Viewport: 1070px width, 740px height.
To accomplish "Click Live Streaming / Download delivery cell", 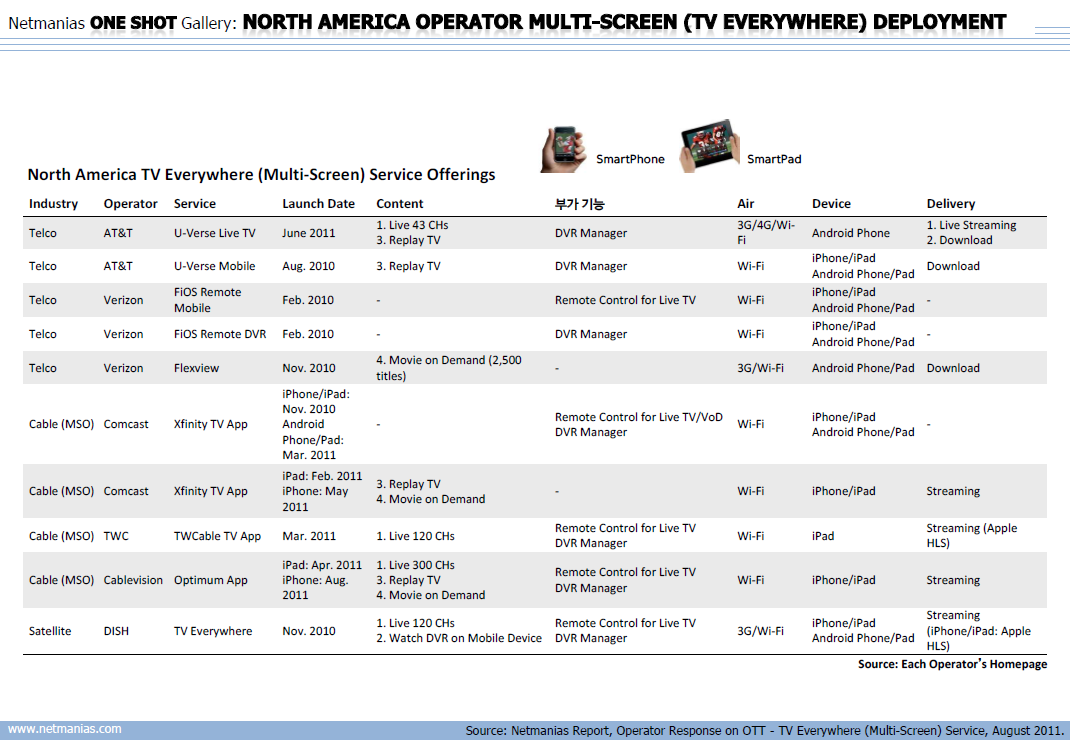I will (x=971, y=232).
